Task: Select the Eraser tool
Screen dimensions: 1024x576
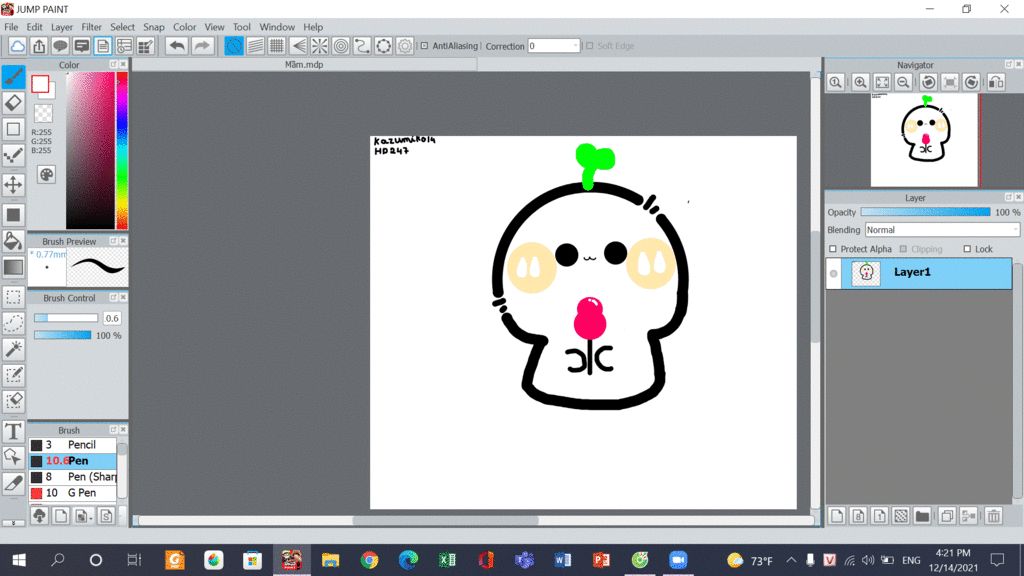Action: click(x=13, y=103)
